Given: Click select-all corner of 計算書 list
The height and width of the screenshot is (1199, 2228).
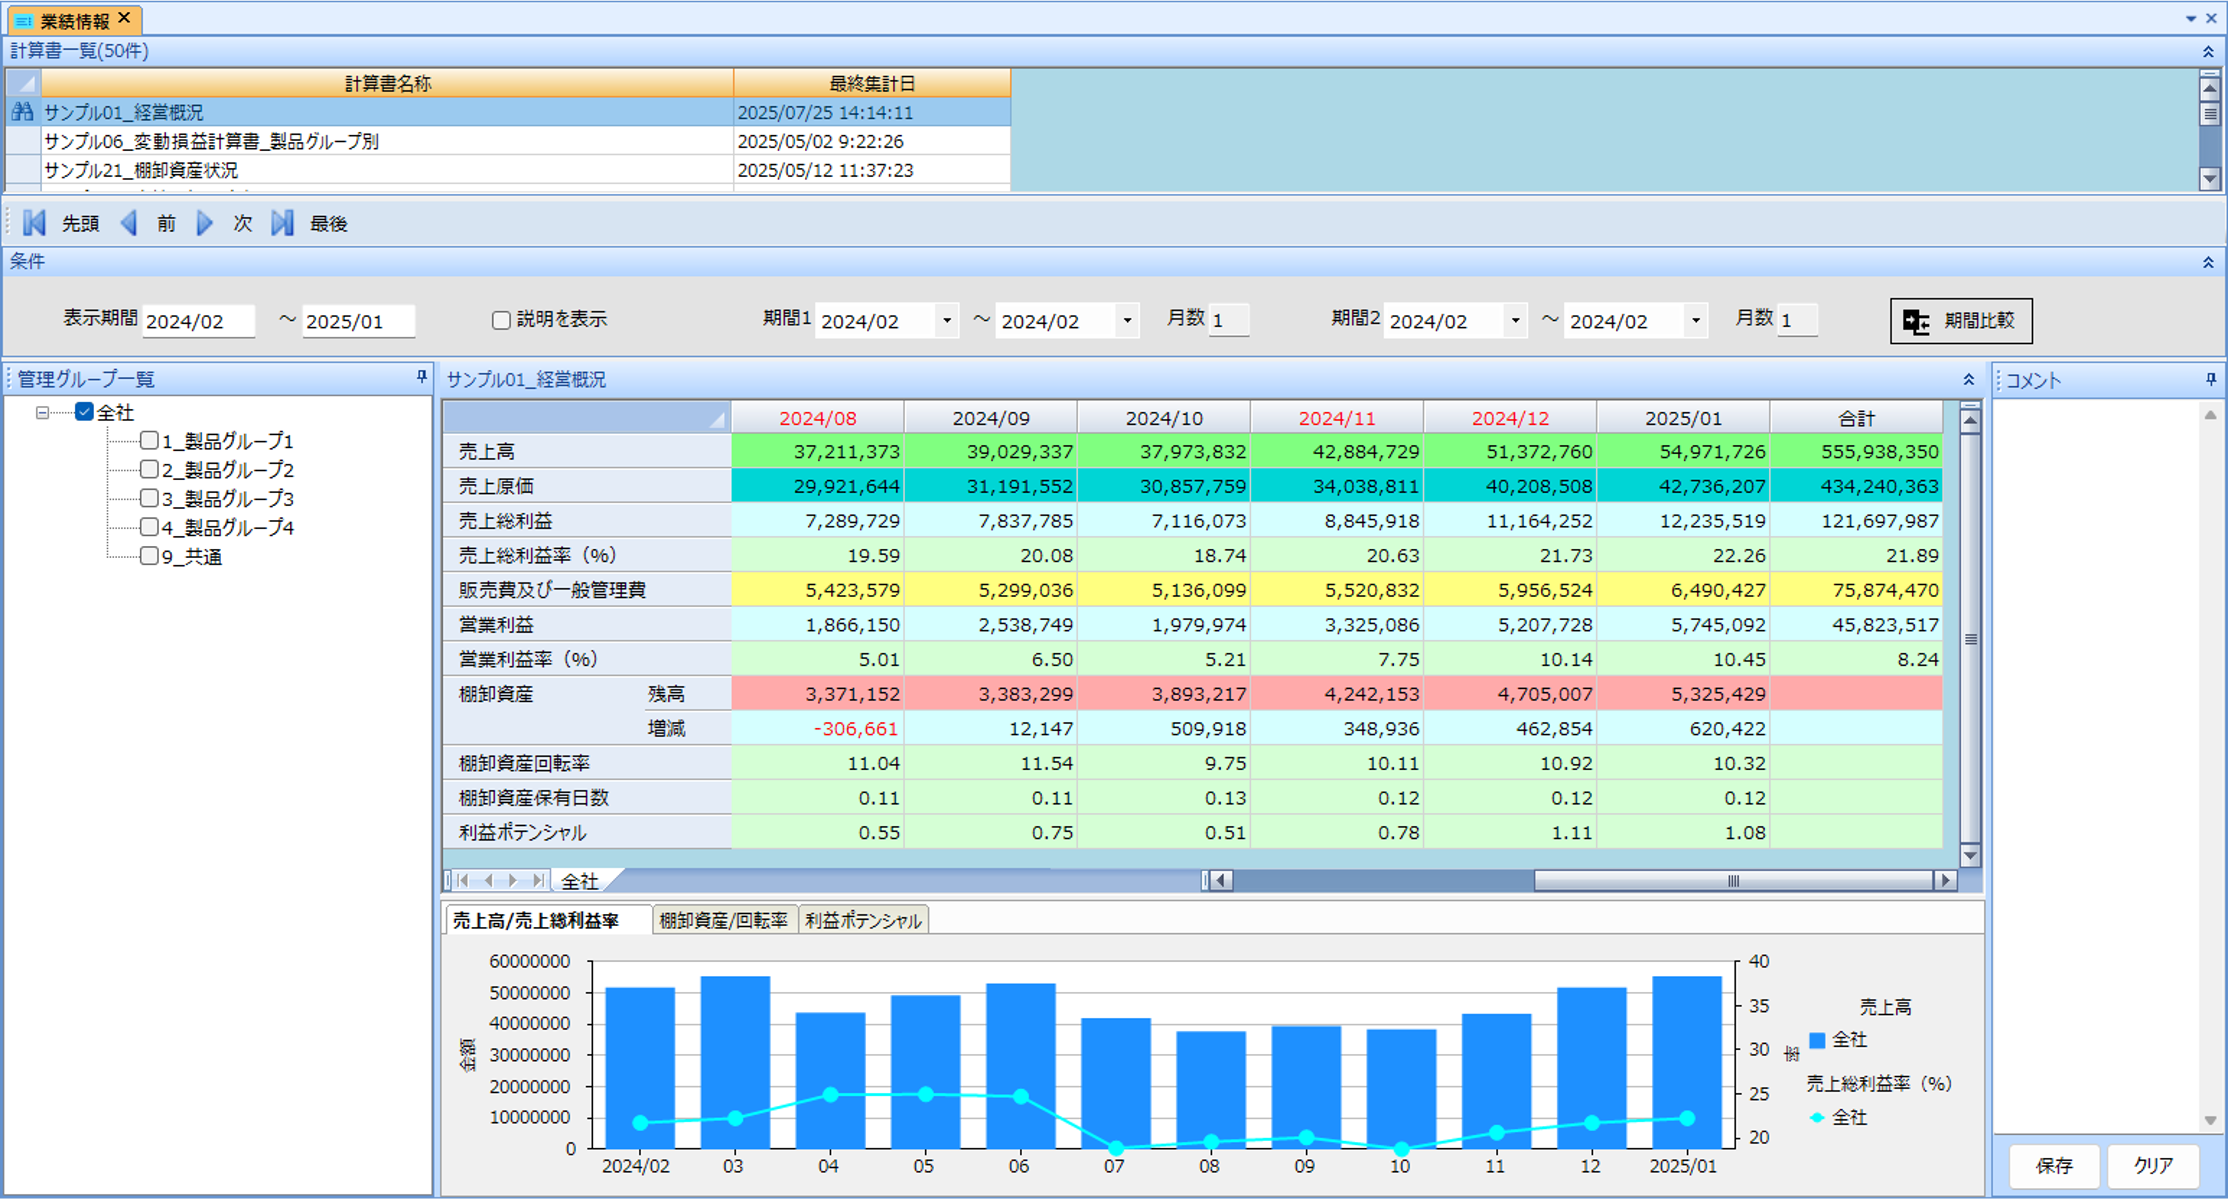Looking at the screenshot, I should [x=23, y=83].
